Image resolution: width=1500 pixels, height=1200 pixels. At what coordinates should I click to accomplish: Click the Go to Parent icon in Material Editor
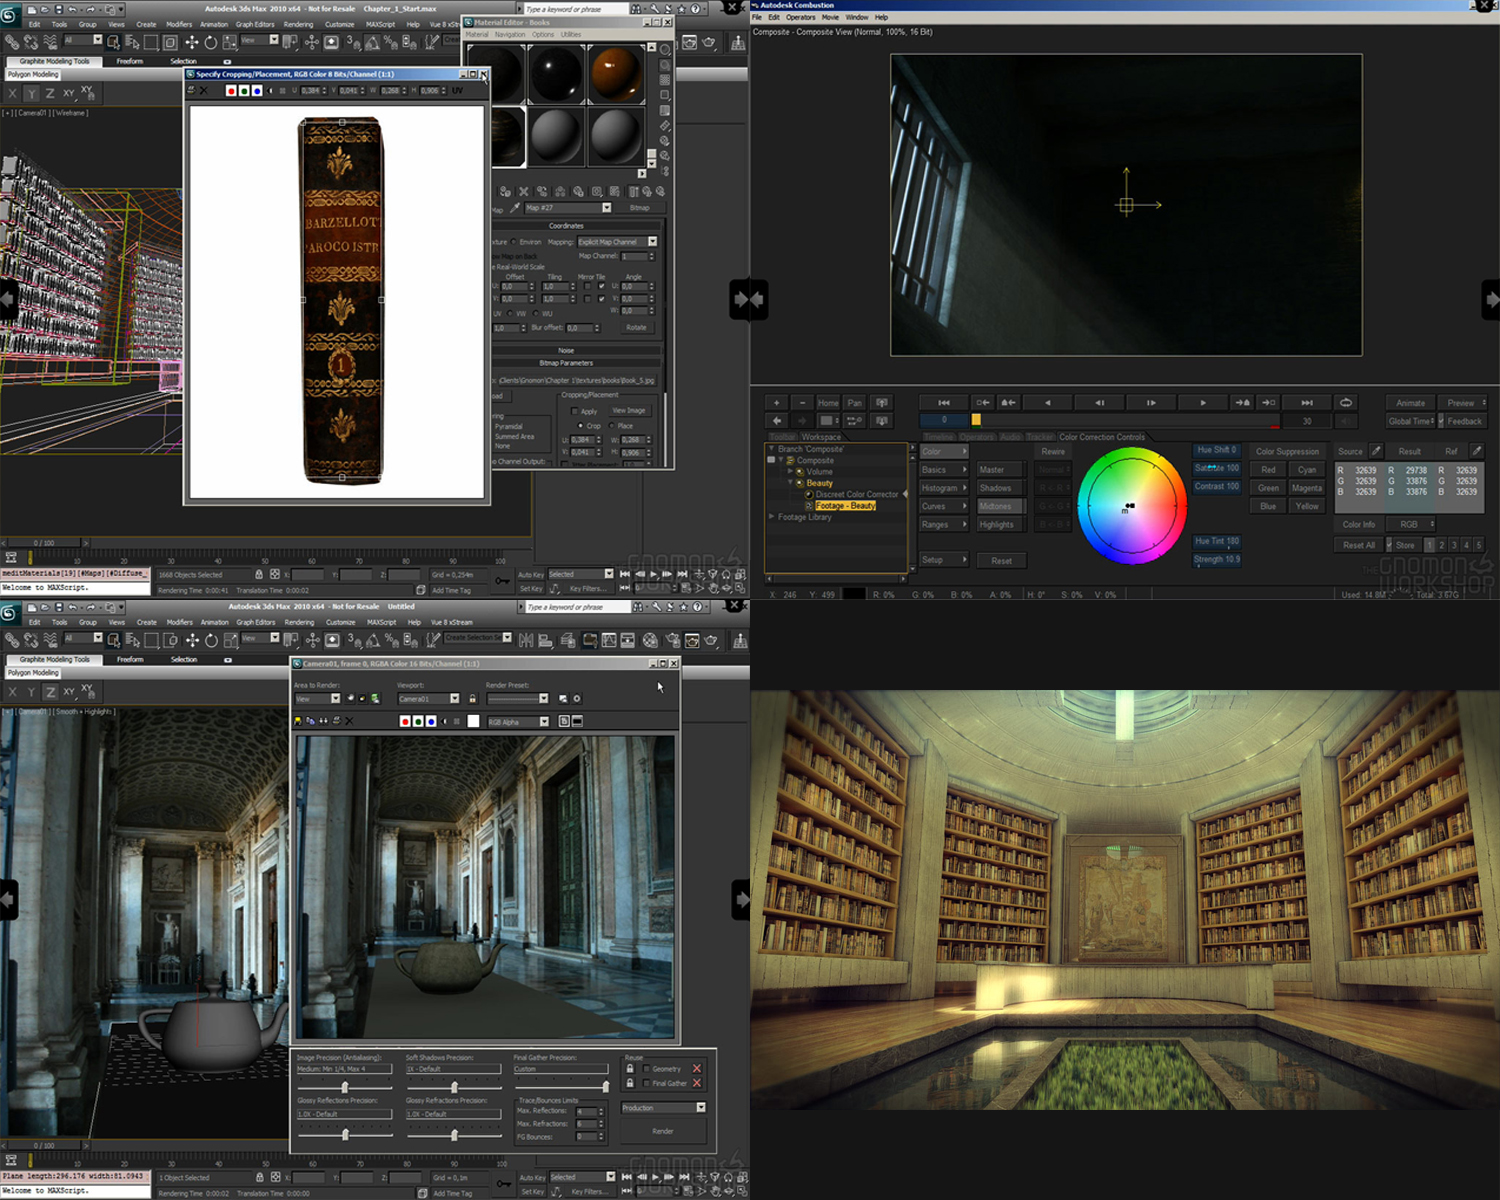pyautogui.click(x=648, y=192)
